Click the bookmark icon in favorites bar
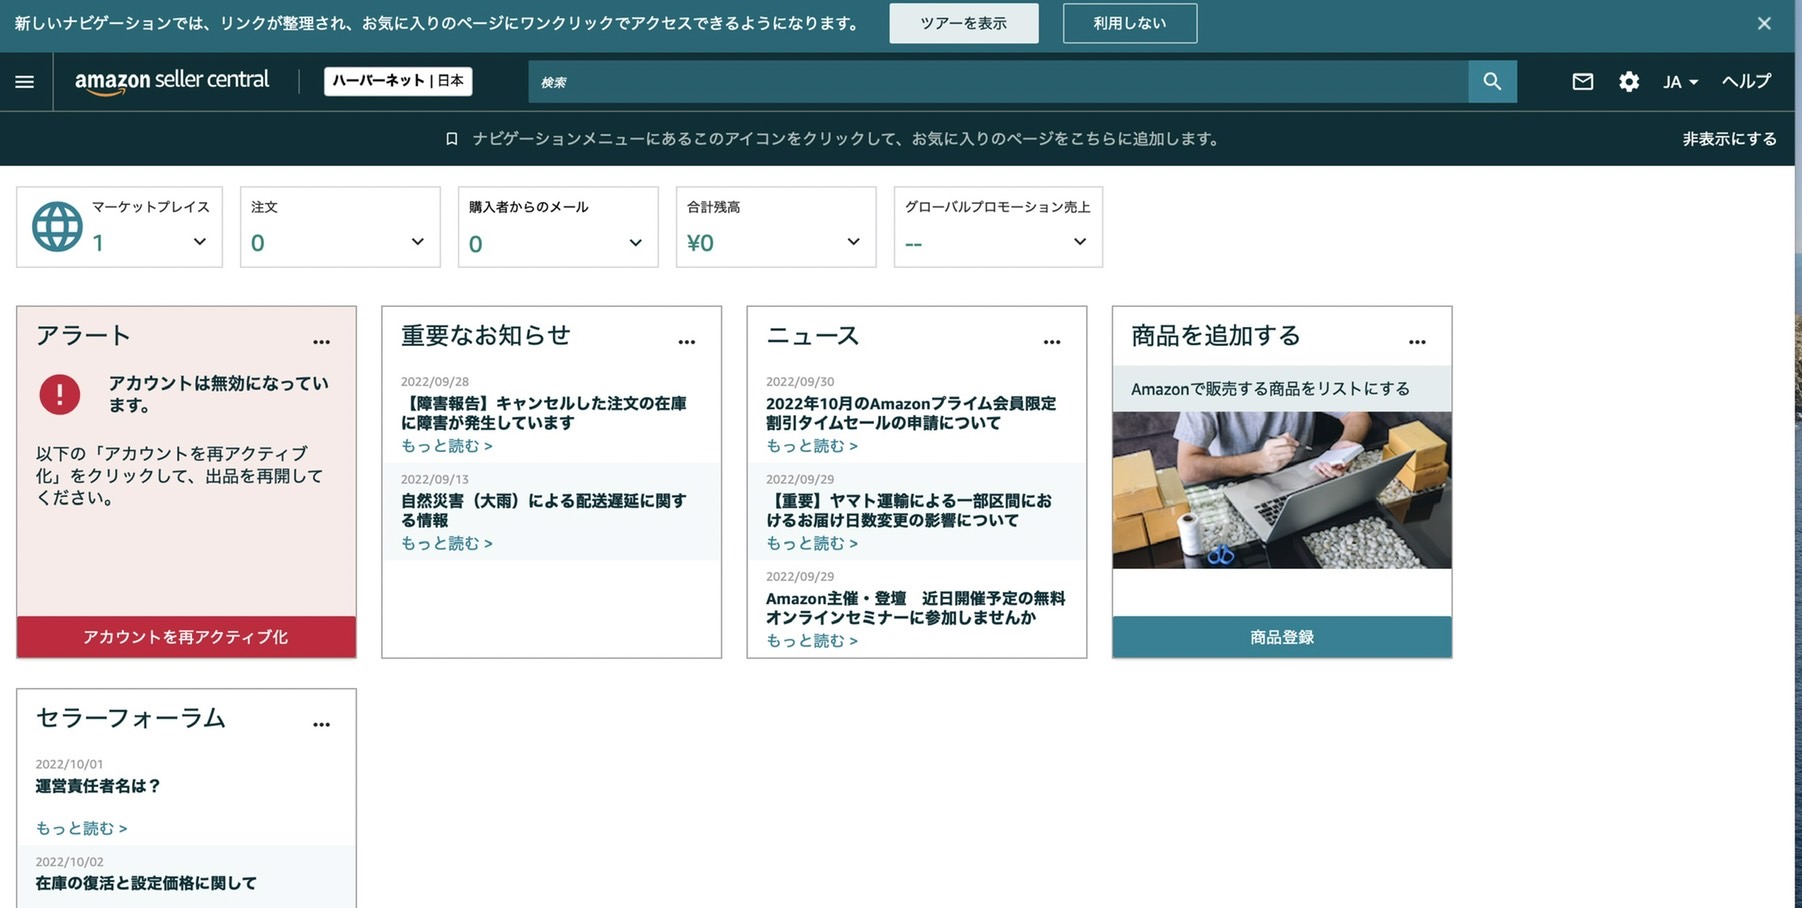Image resolution: width=1802 pixels, height=908 pixels. 452,139
